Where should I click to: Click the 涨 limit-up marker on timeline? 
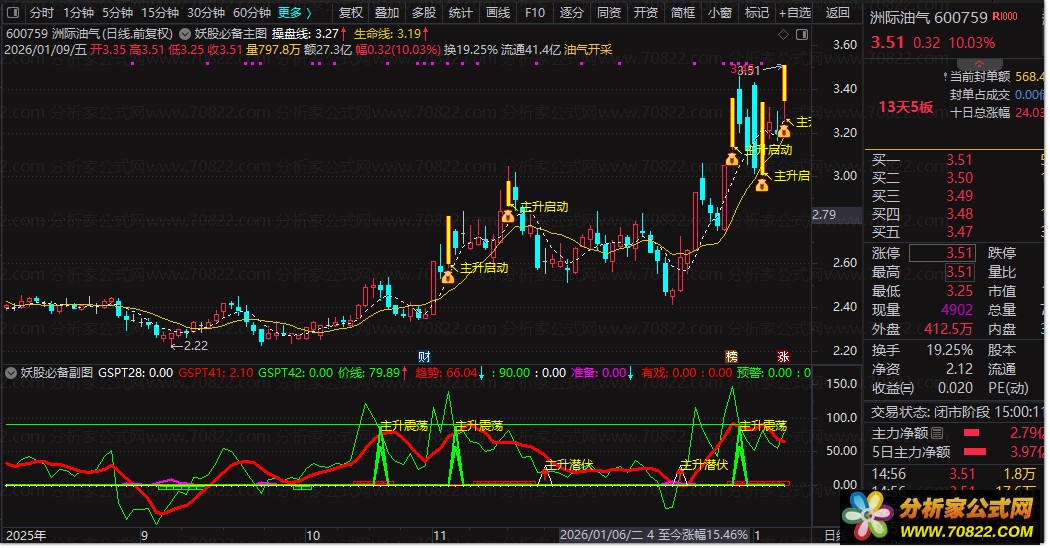coord(783,356)
